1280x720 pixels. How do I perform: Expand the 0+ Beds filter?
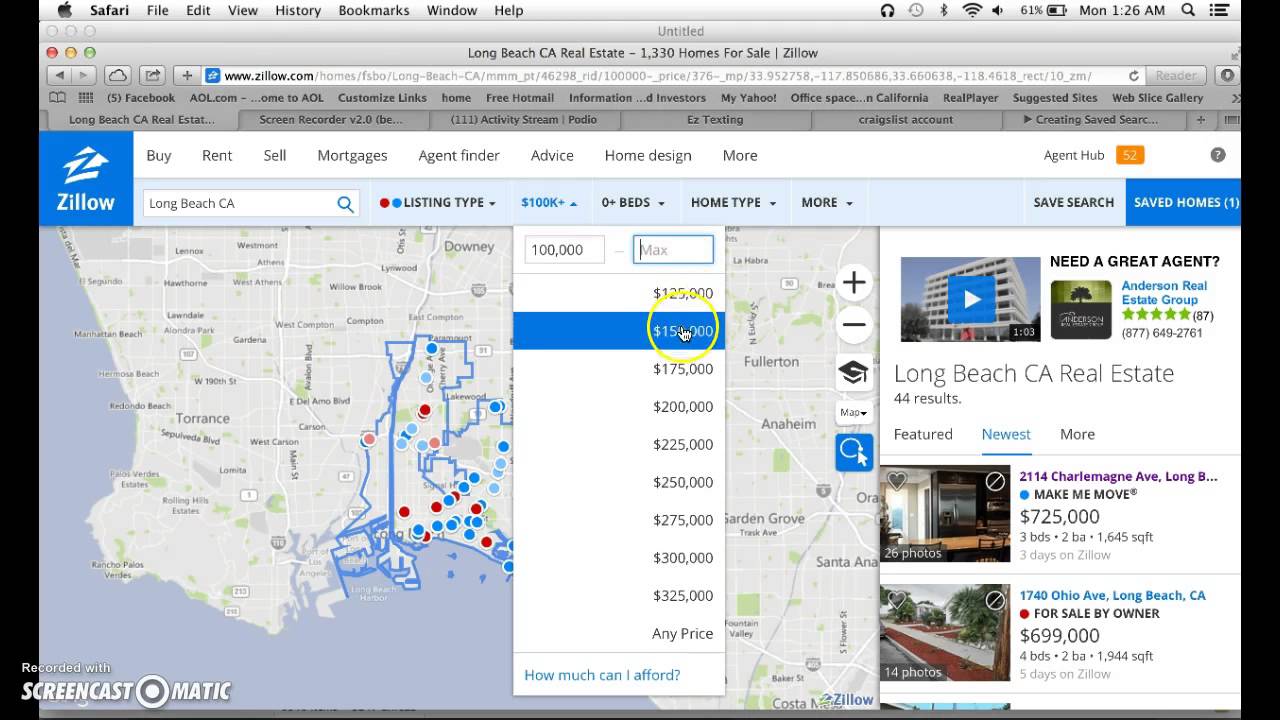coord(633,202)
